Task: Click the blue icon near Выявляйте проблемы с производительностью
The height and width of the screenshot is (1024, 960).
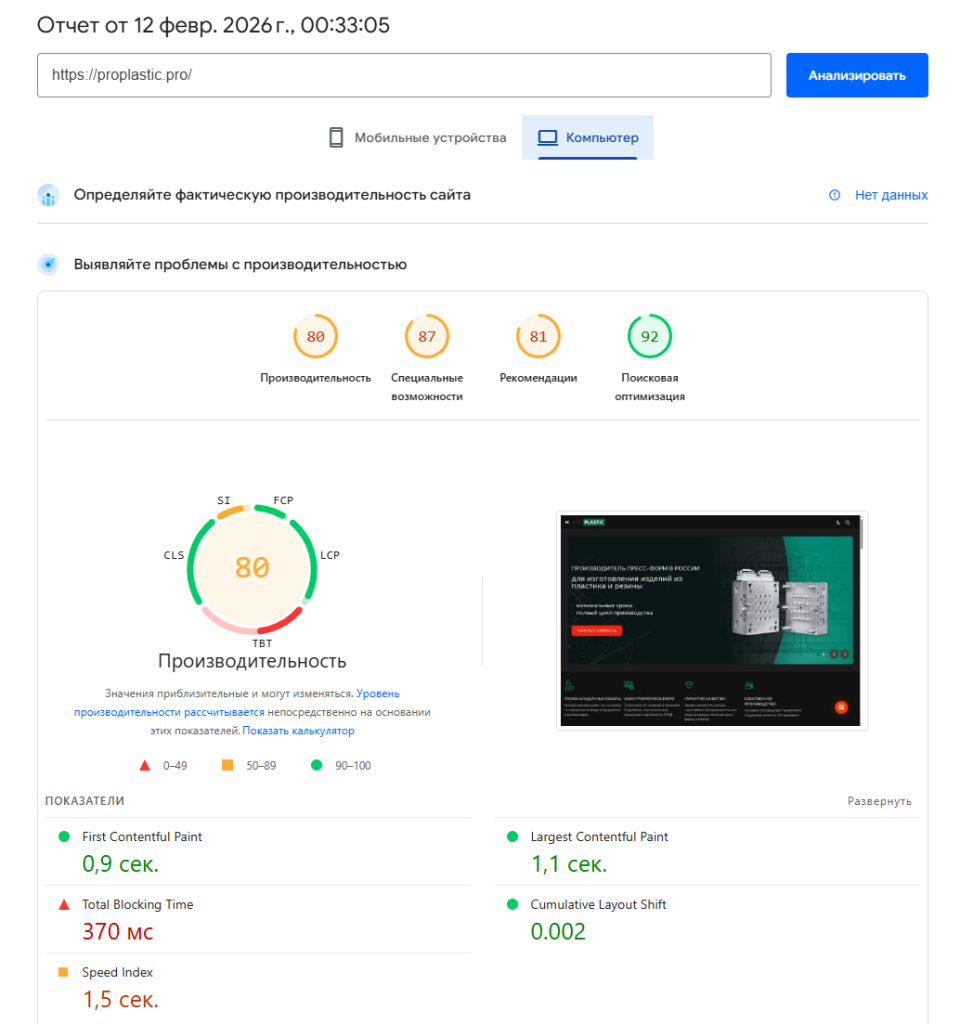Action: (x=47, y=263)
